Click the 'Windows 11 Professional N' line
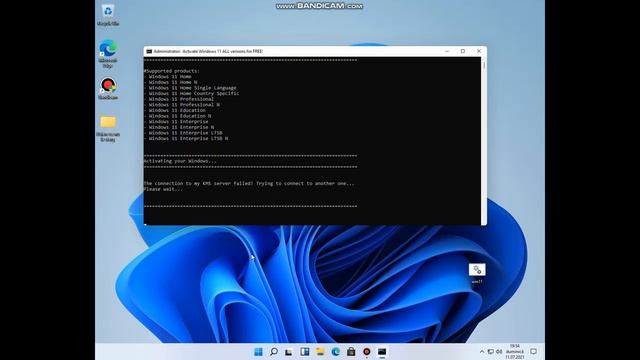This screenshot has height=360, width=640. (182, 105)
